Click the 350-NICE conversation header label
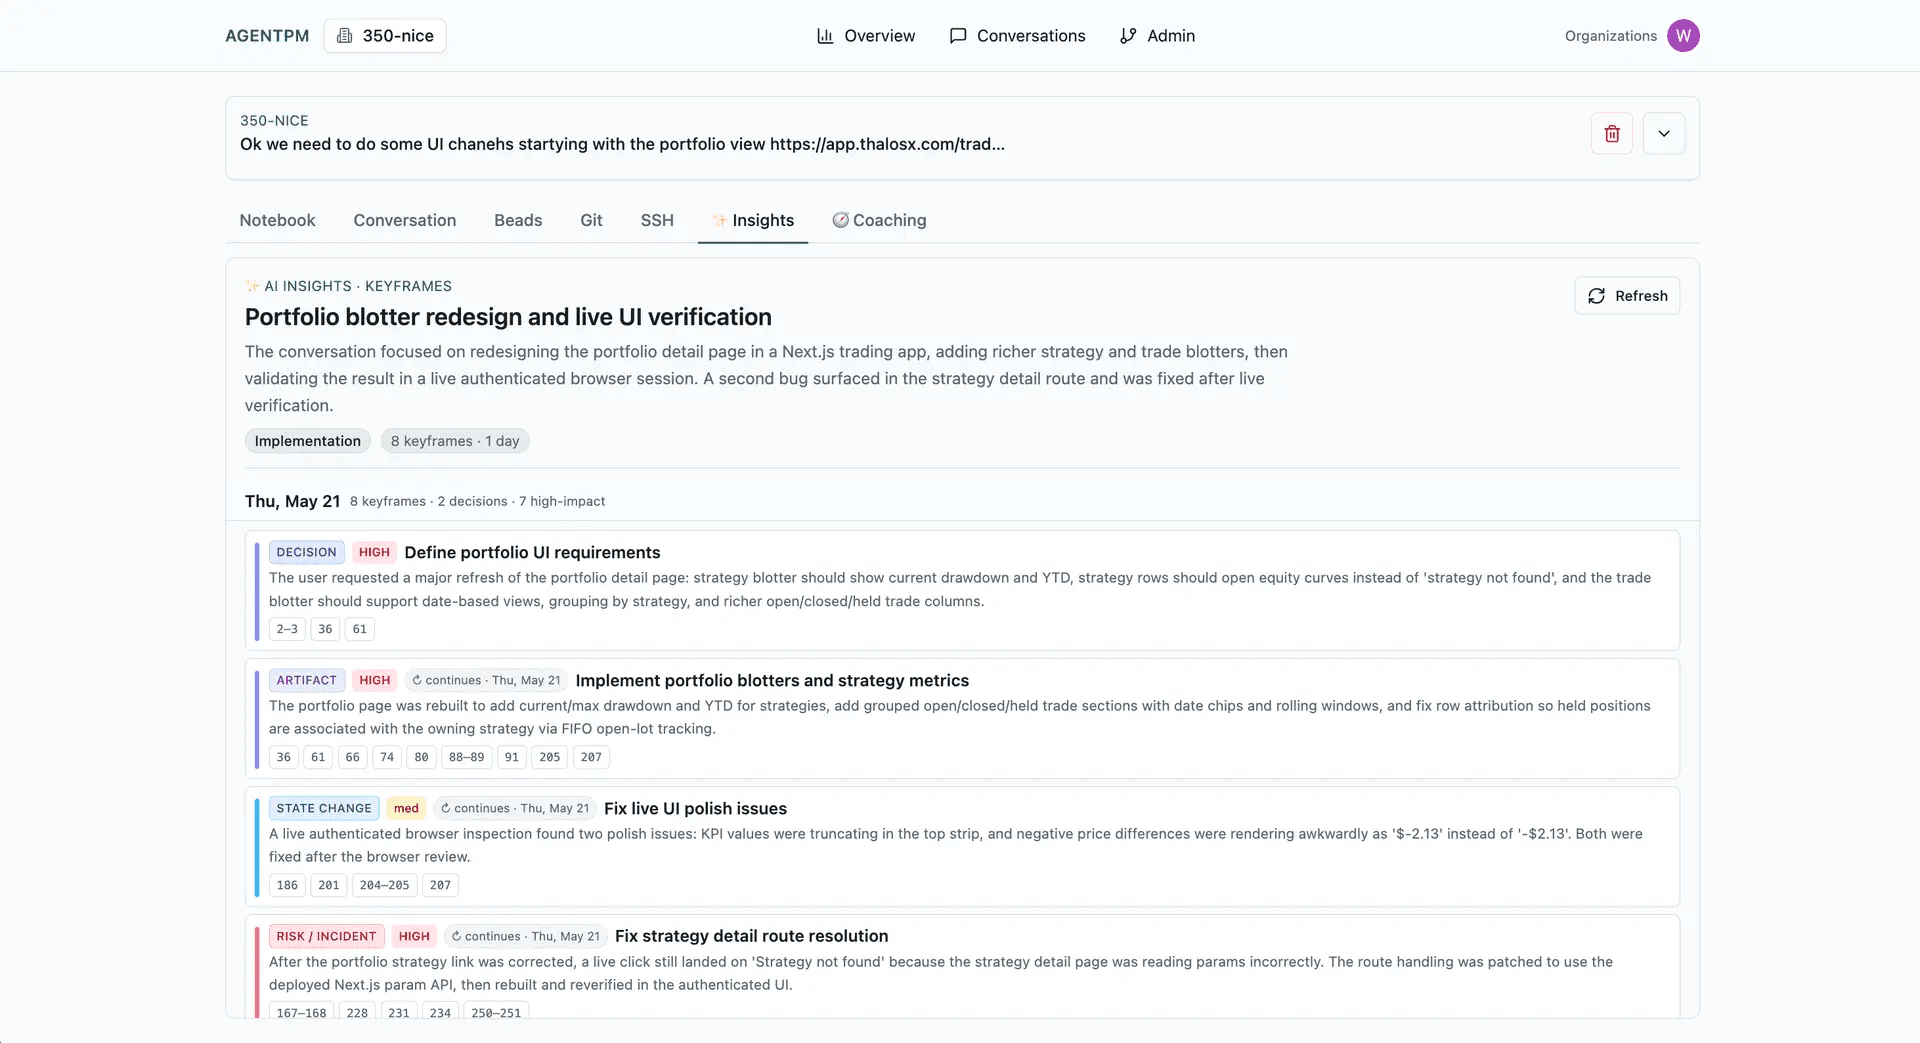 point(274,120)
